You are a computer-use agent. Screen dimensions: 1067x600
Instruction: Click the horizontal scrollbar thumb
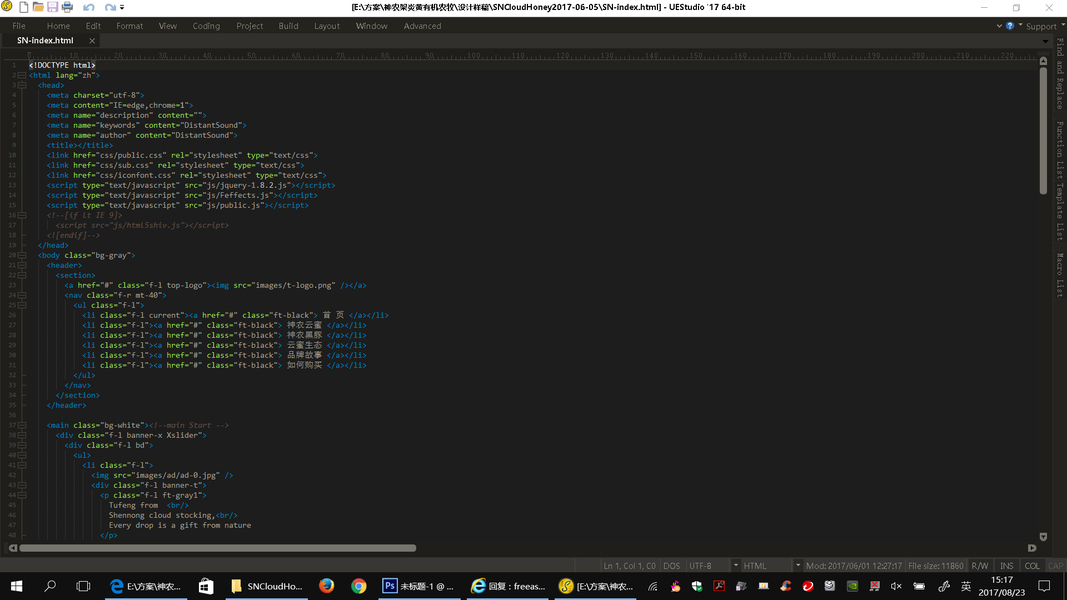pos(218,548)
